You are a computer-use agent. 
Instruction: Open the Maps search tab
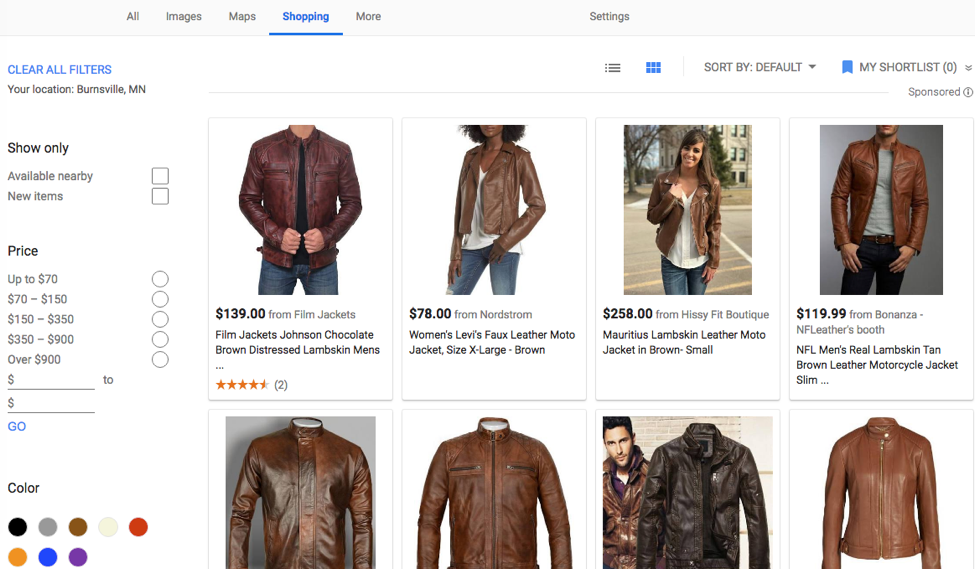pyautogui.click(x=242, y=17)
